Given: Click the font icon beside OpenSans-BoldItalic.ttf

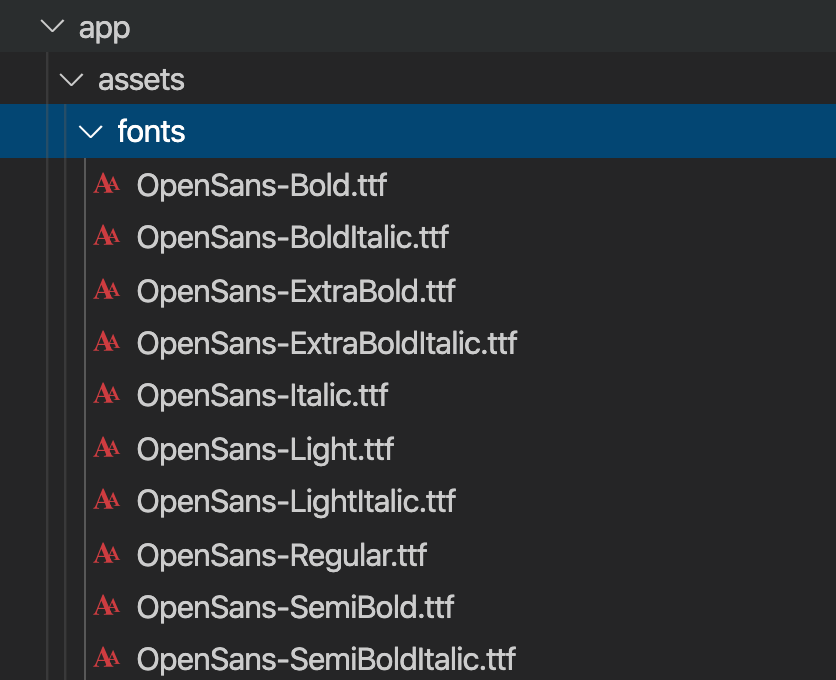Looking at the screenshot, I should tap(107, 236).
